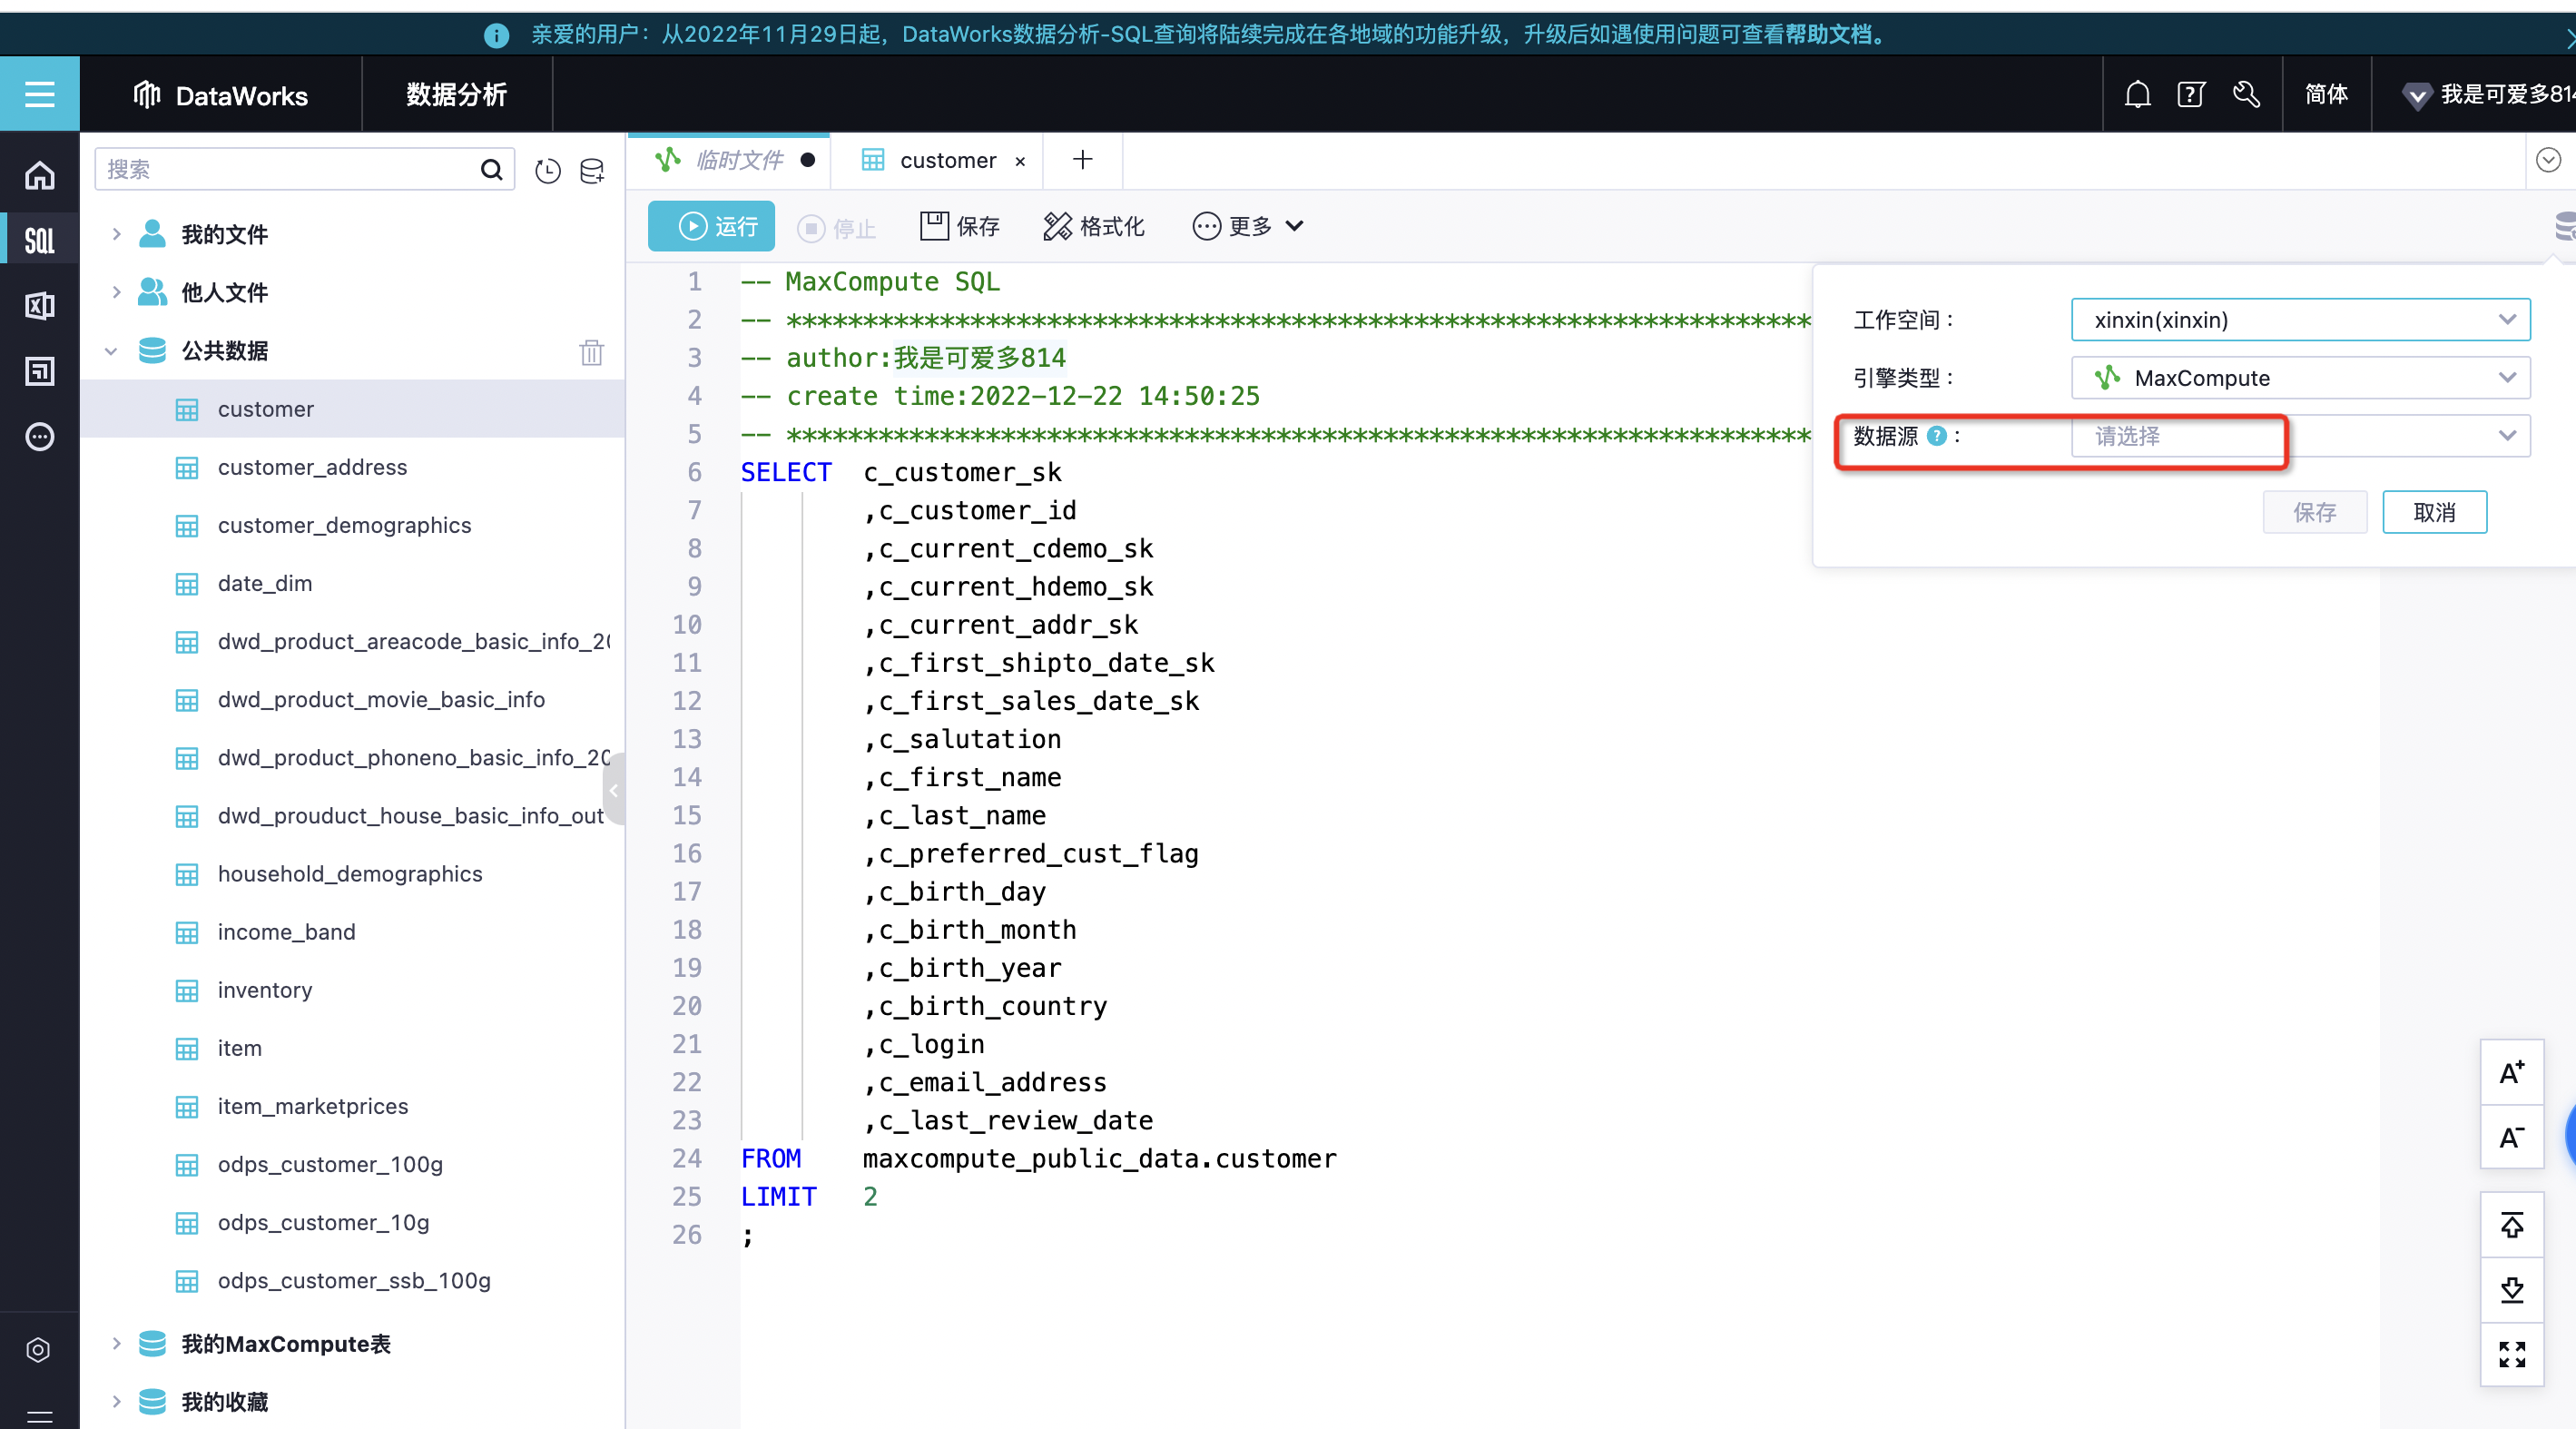Click 取消 in the data source panel
This screenshot has width=2576, height=1429.
click(2434, 512)
